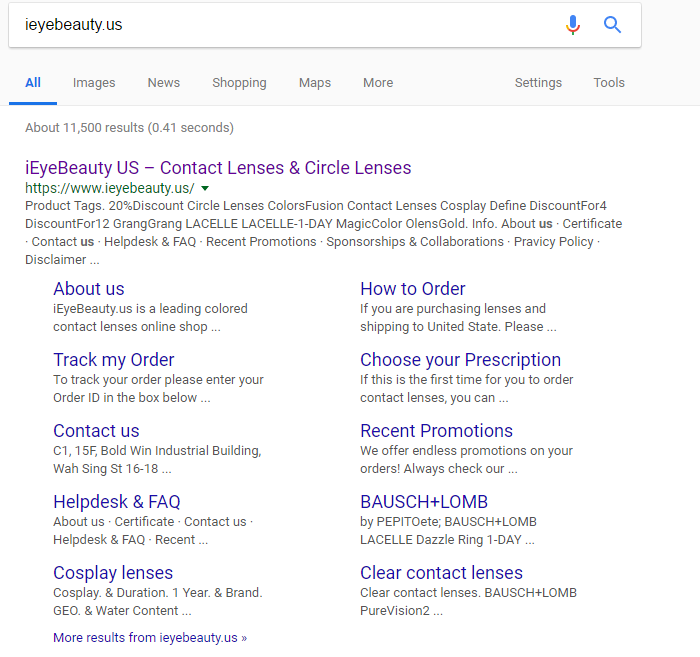Select the Shopping tab

point(239,83)
